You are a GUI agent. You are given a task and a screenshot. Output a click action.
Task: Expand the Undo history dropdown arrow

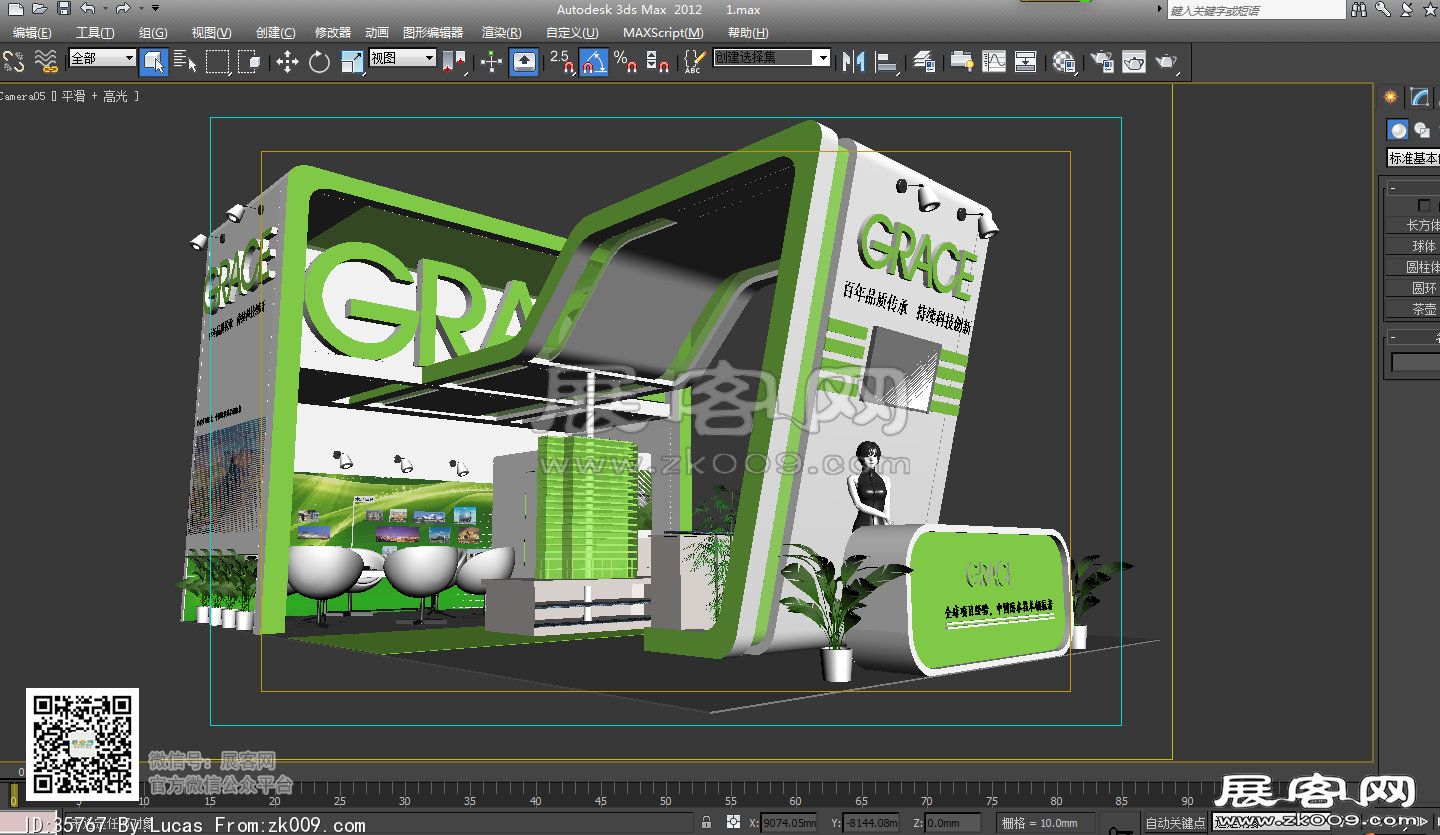coord(104,8)
